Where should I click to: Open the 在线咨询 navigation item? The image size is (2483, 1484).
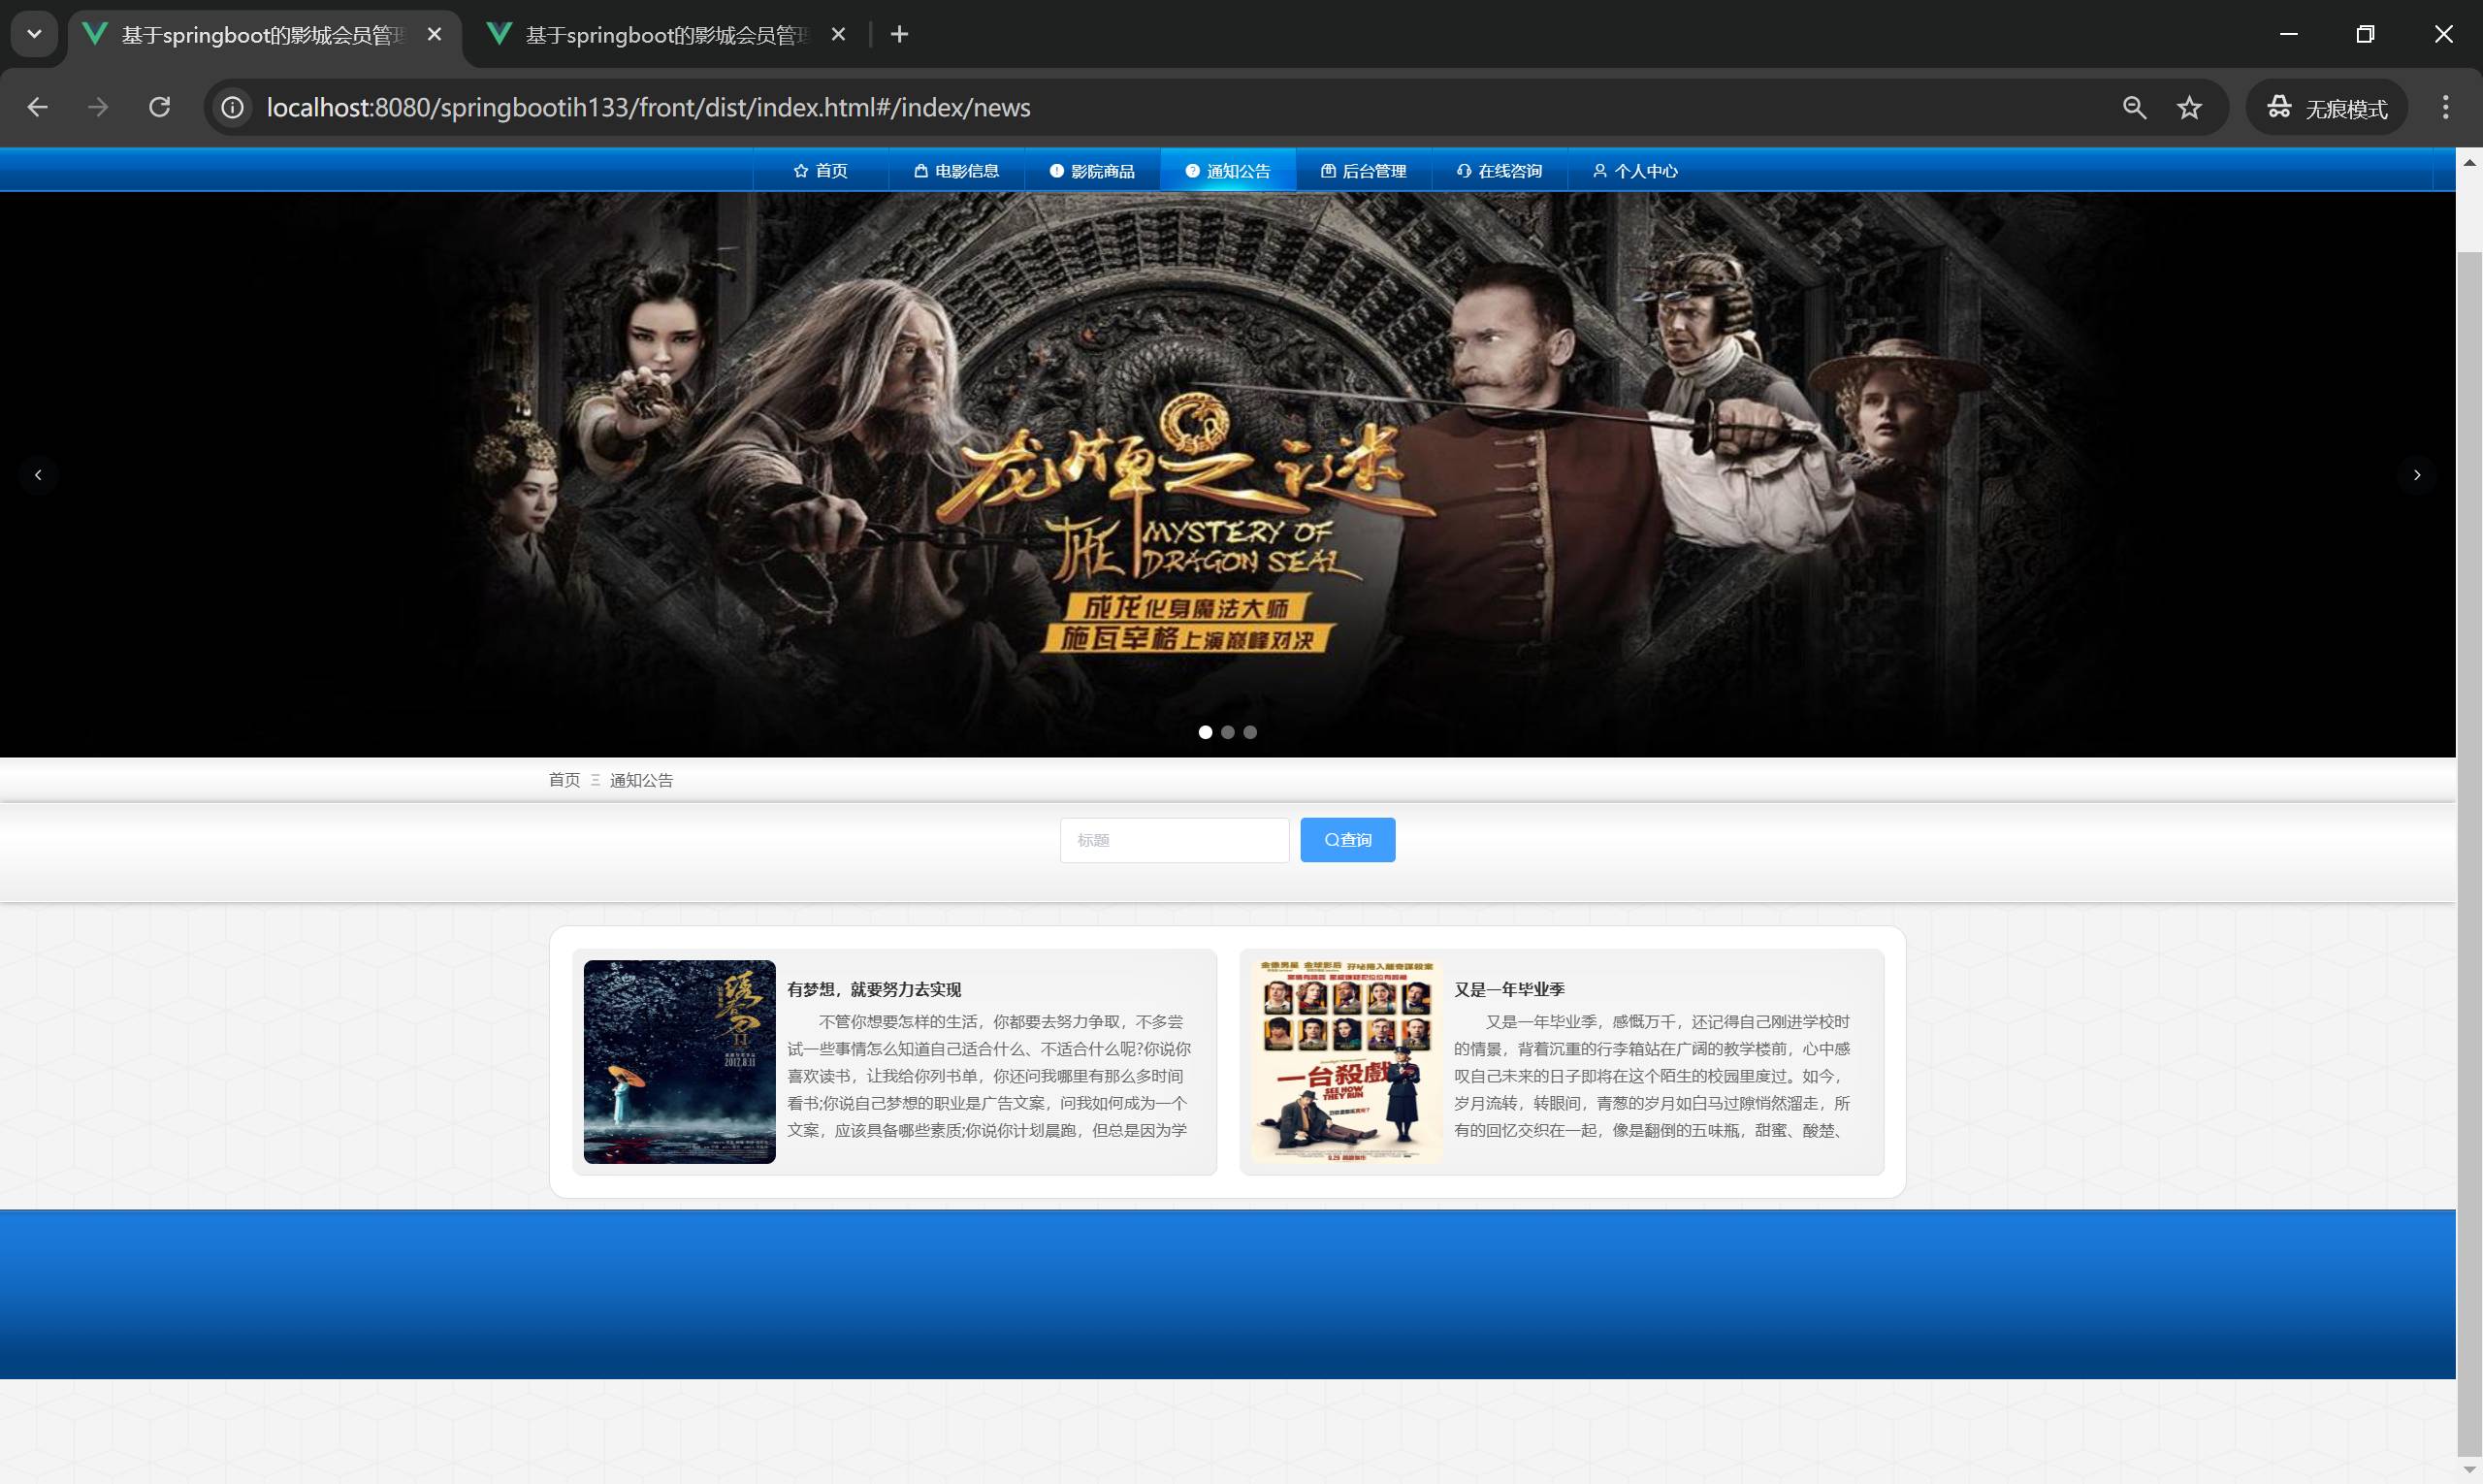[1499, 171]
